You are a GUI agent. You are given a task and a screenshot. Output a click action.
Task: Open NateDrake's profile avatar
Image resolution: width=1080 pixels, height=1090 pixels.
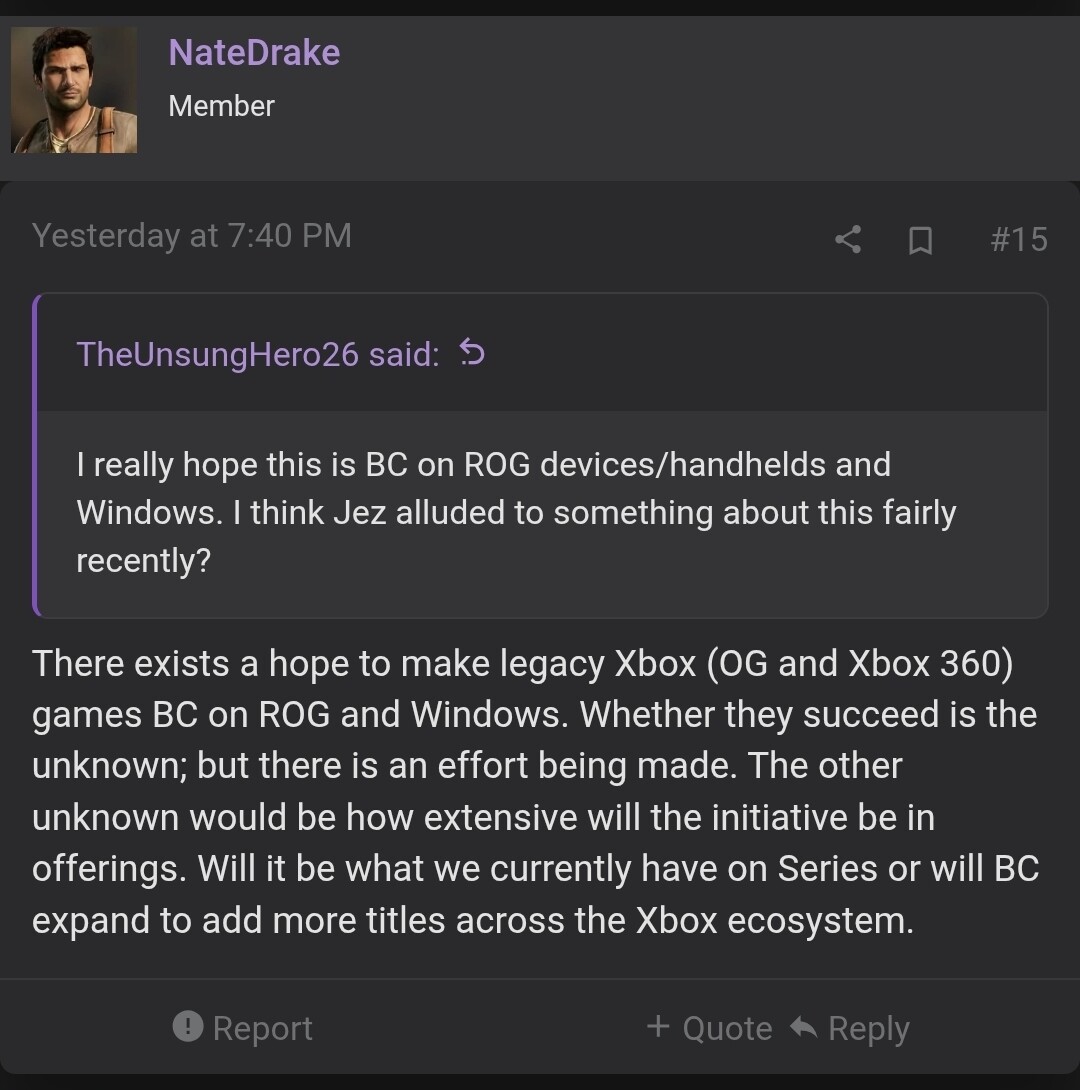[74, 90]
